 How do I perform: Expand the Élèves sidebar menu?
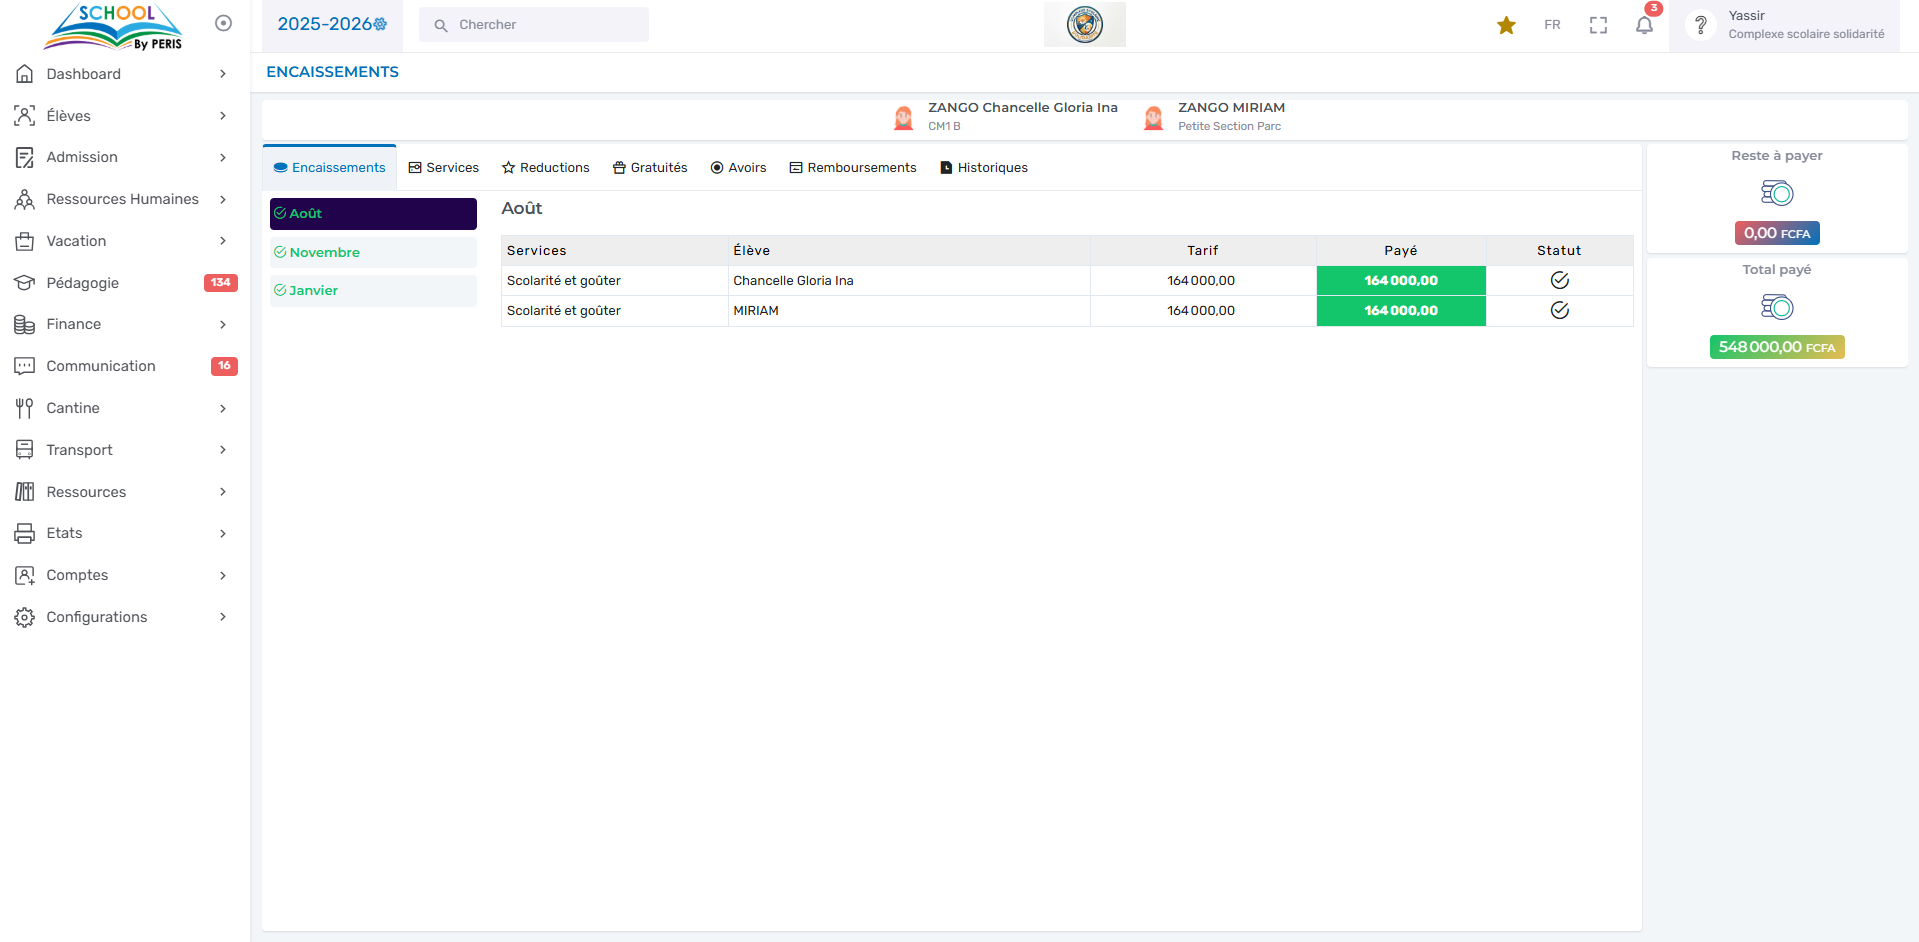(120, 116)
